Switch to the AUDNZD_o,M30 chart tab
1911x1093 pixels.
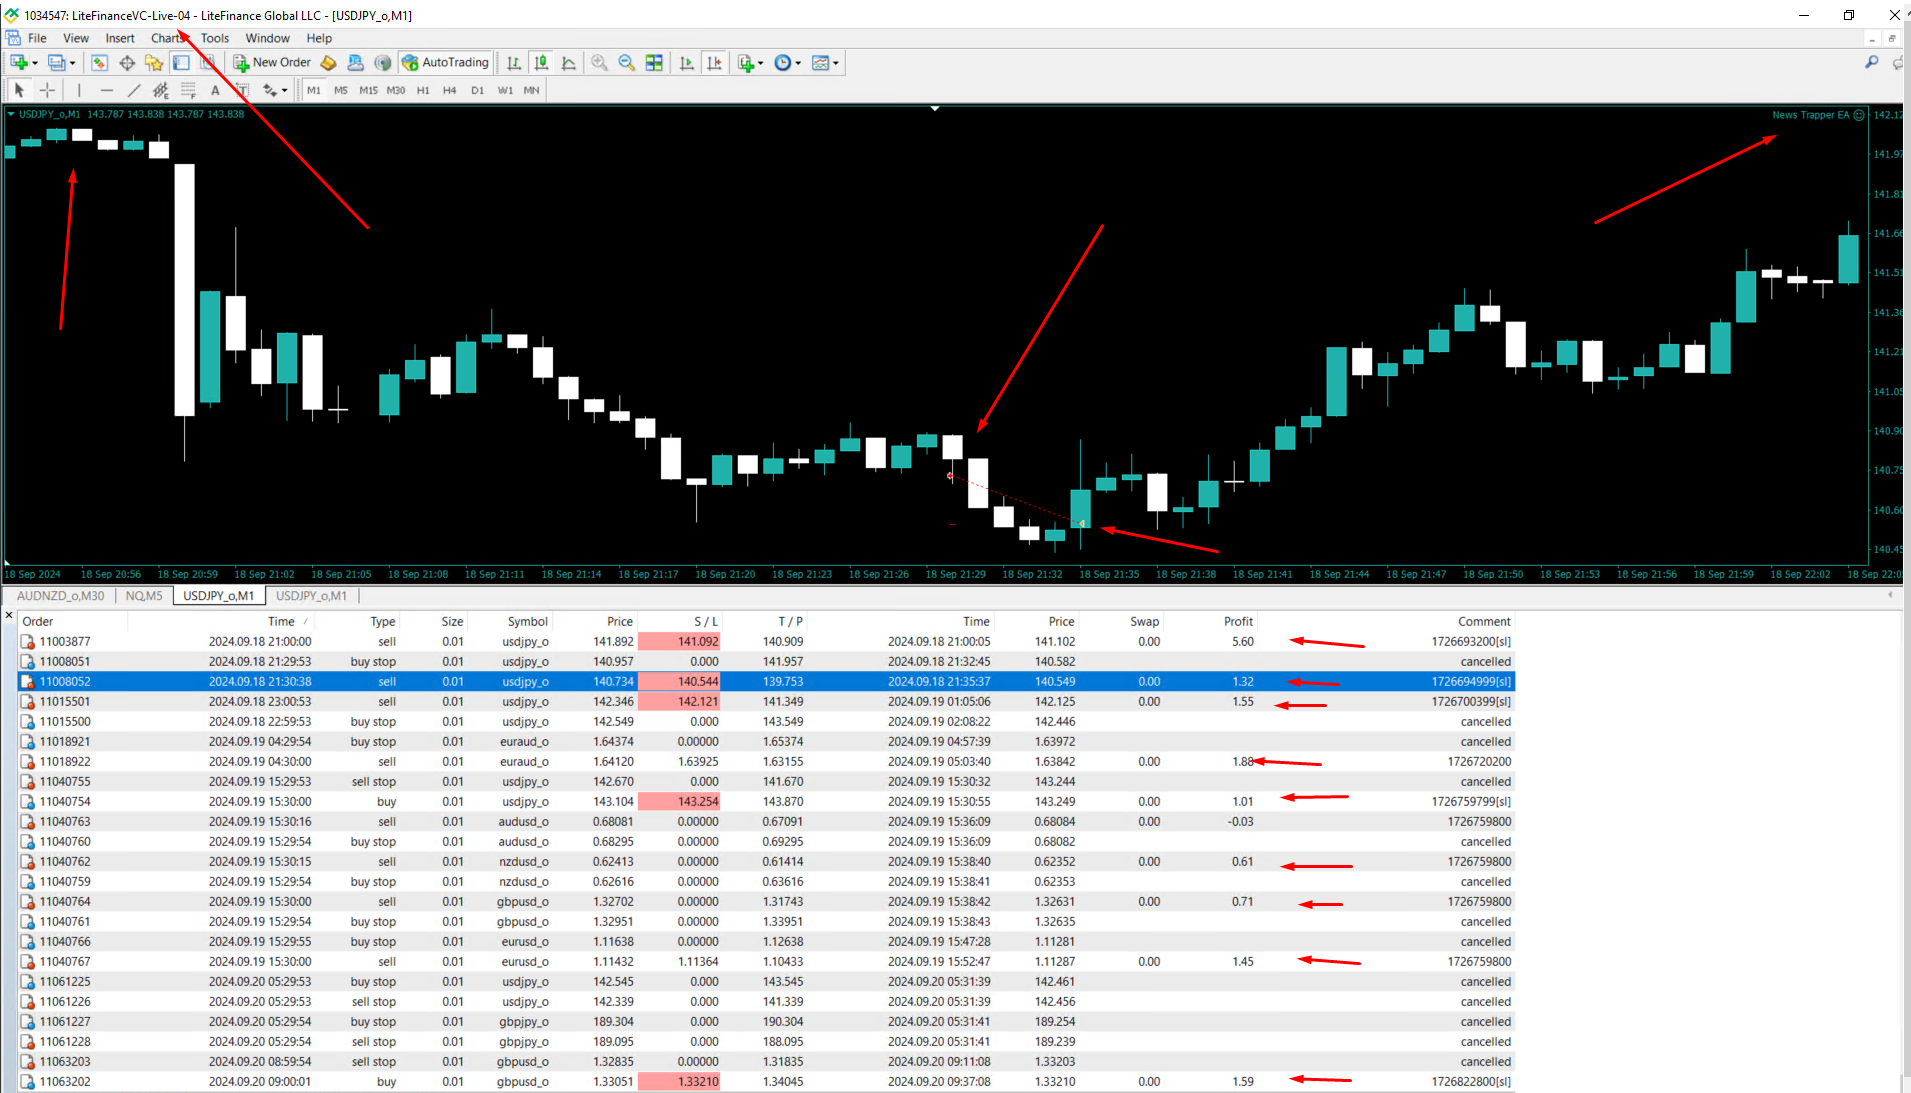(61, 596)
